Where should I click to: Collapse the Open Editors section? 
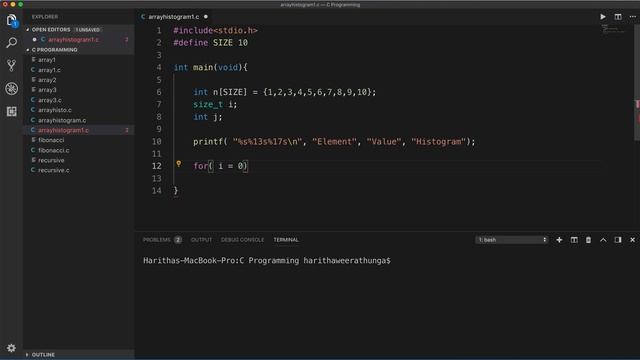click(28, 30)
